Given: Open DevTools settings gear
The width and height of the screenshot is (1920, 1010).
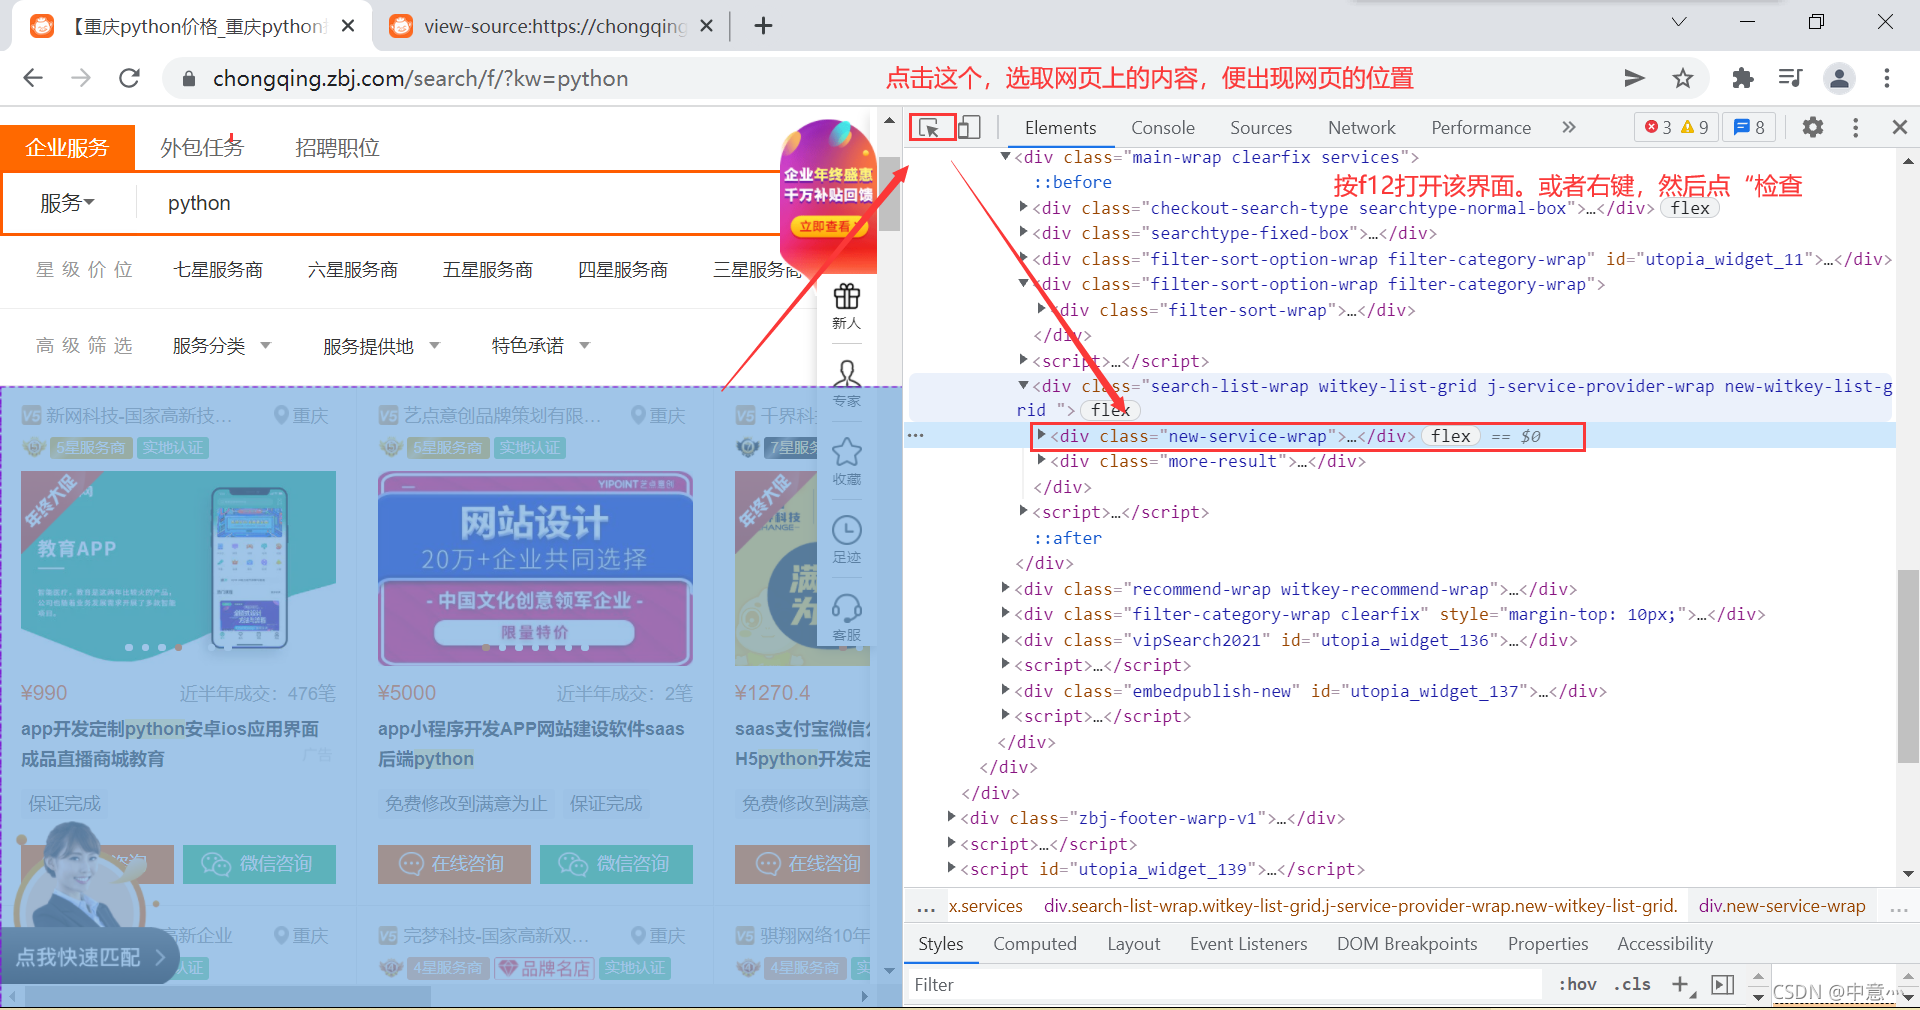Looking at the screenshot, I should pyautogui.click(x=1812, y=127).
